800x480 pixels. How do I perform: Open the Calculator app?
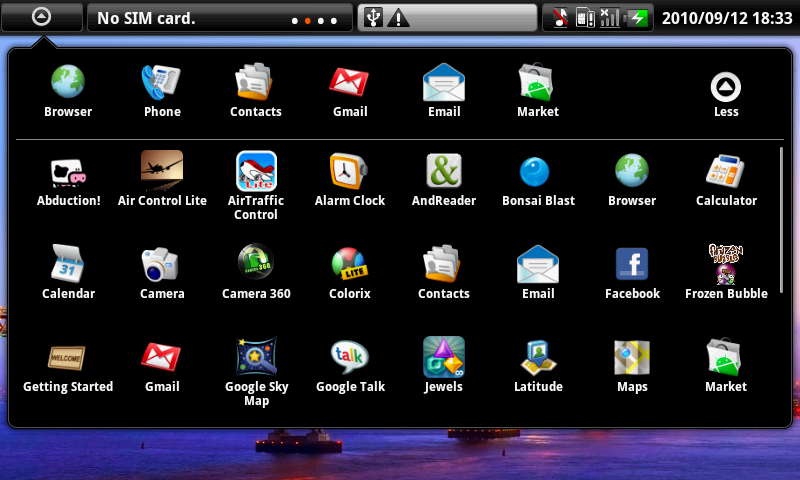pyautogui.click(x=726, y=180)
